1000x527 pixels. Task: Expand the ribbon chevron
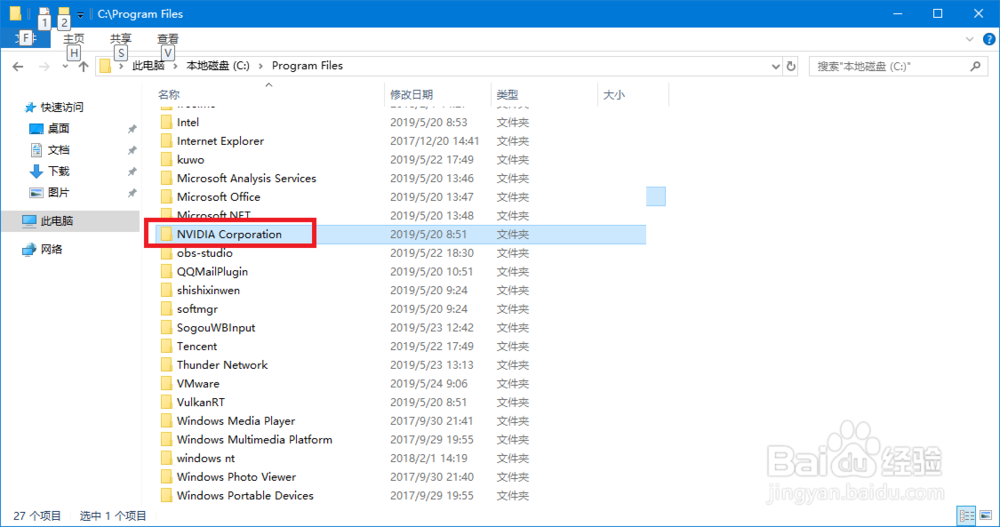(x=969, y=40)
